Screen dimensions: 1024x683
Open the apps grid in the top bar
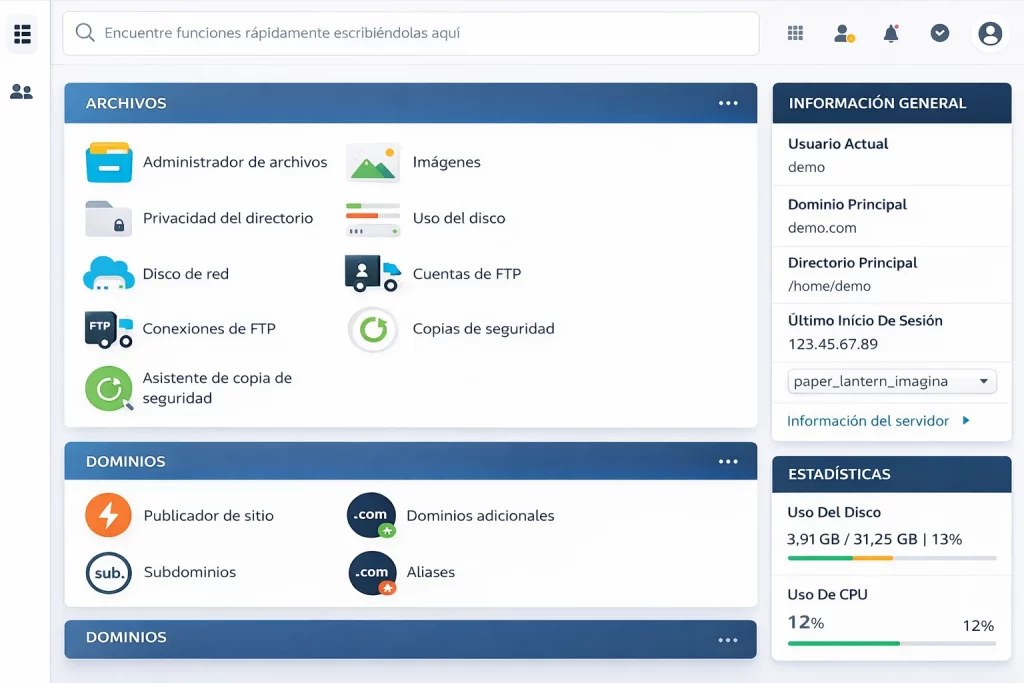point(795,32)
